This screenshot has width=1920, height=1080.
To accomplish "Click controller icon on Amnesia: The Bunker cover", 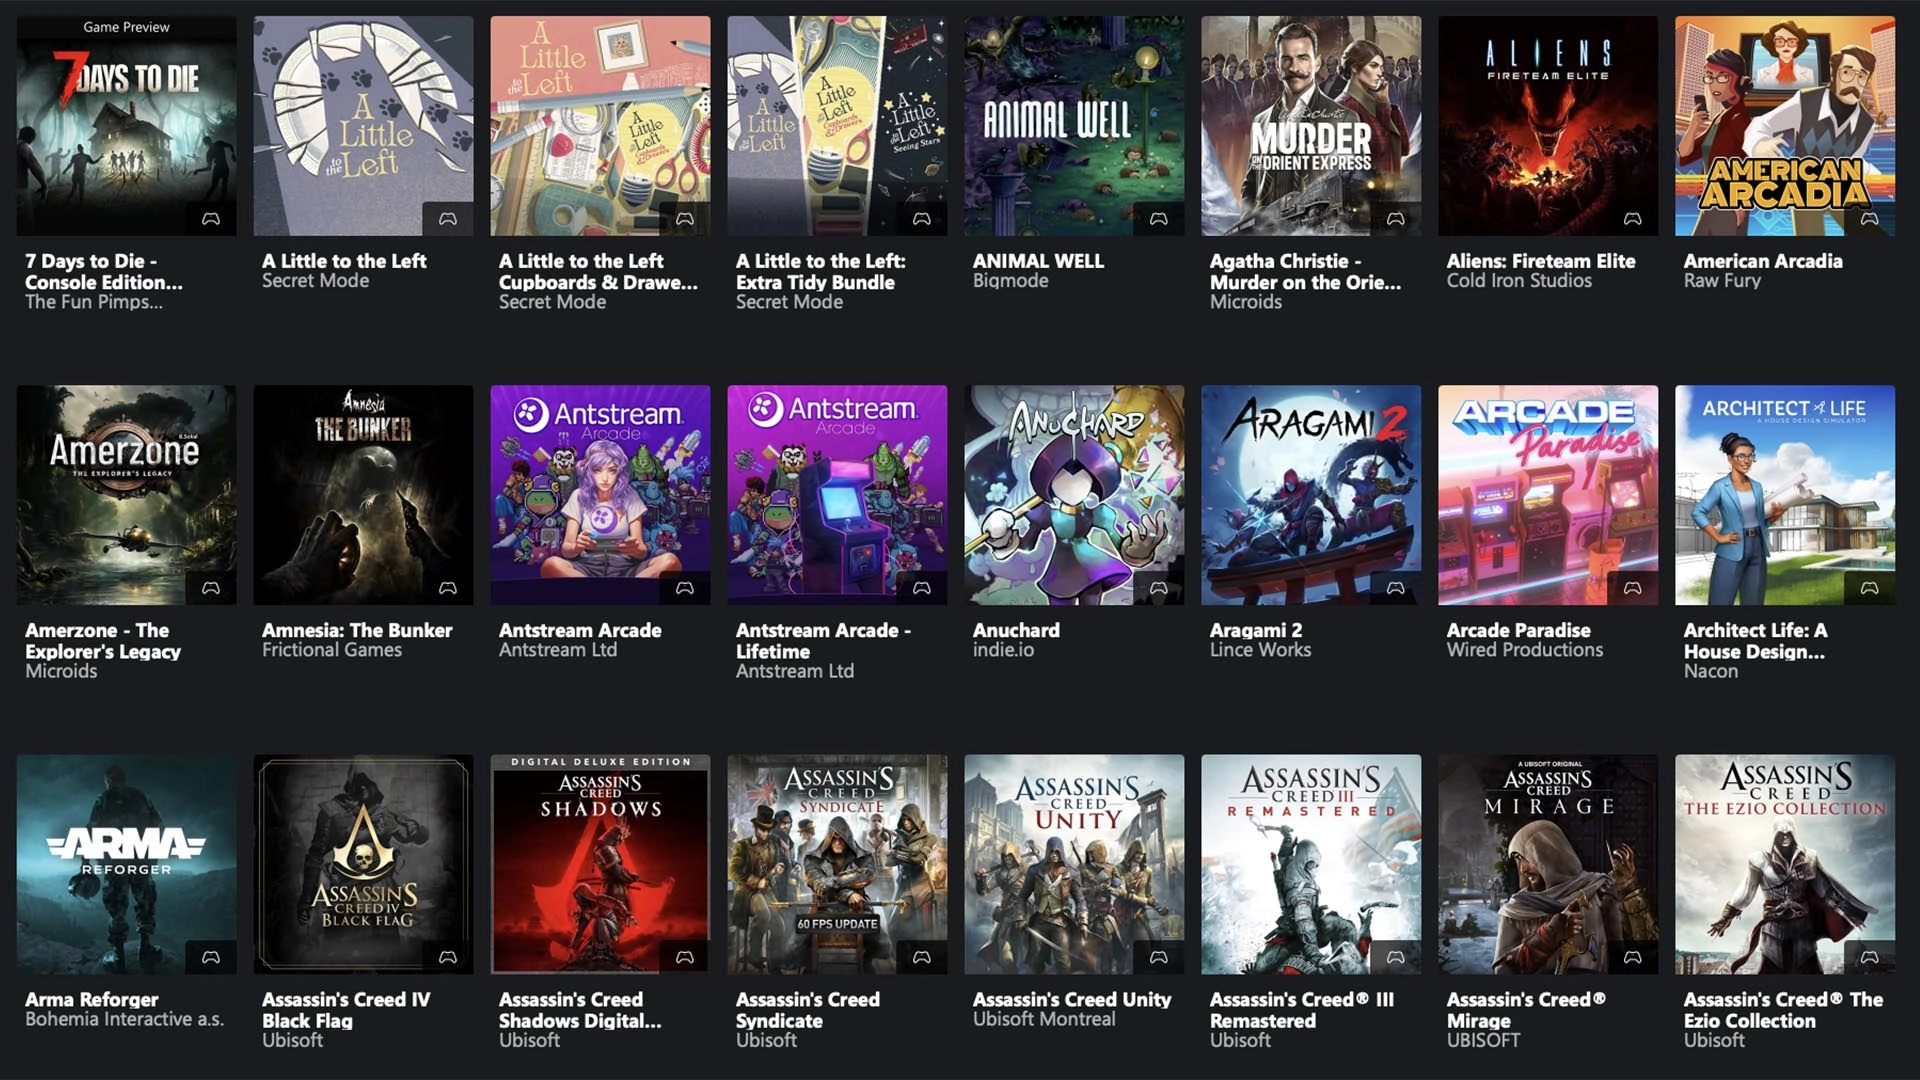I will pyautogui.click(x=448, y=588).
